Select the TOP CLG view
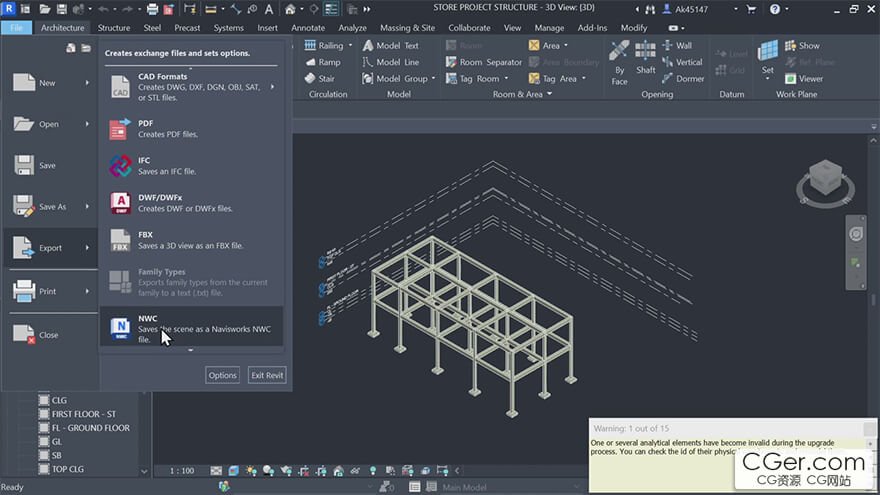This screenshot has height=495, width=880. click(67, 469)
